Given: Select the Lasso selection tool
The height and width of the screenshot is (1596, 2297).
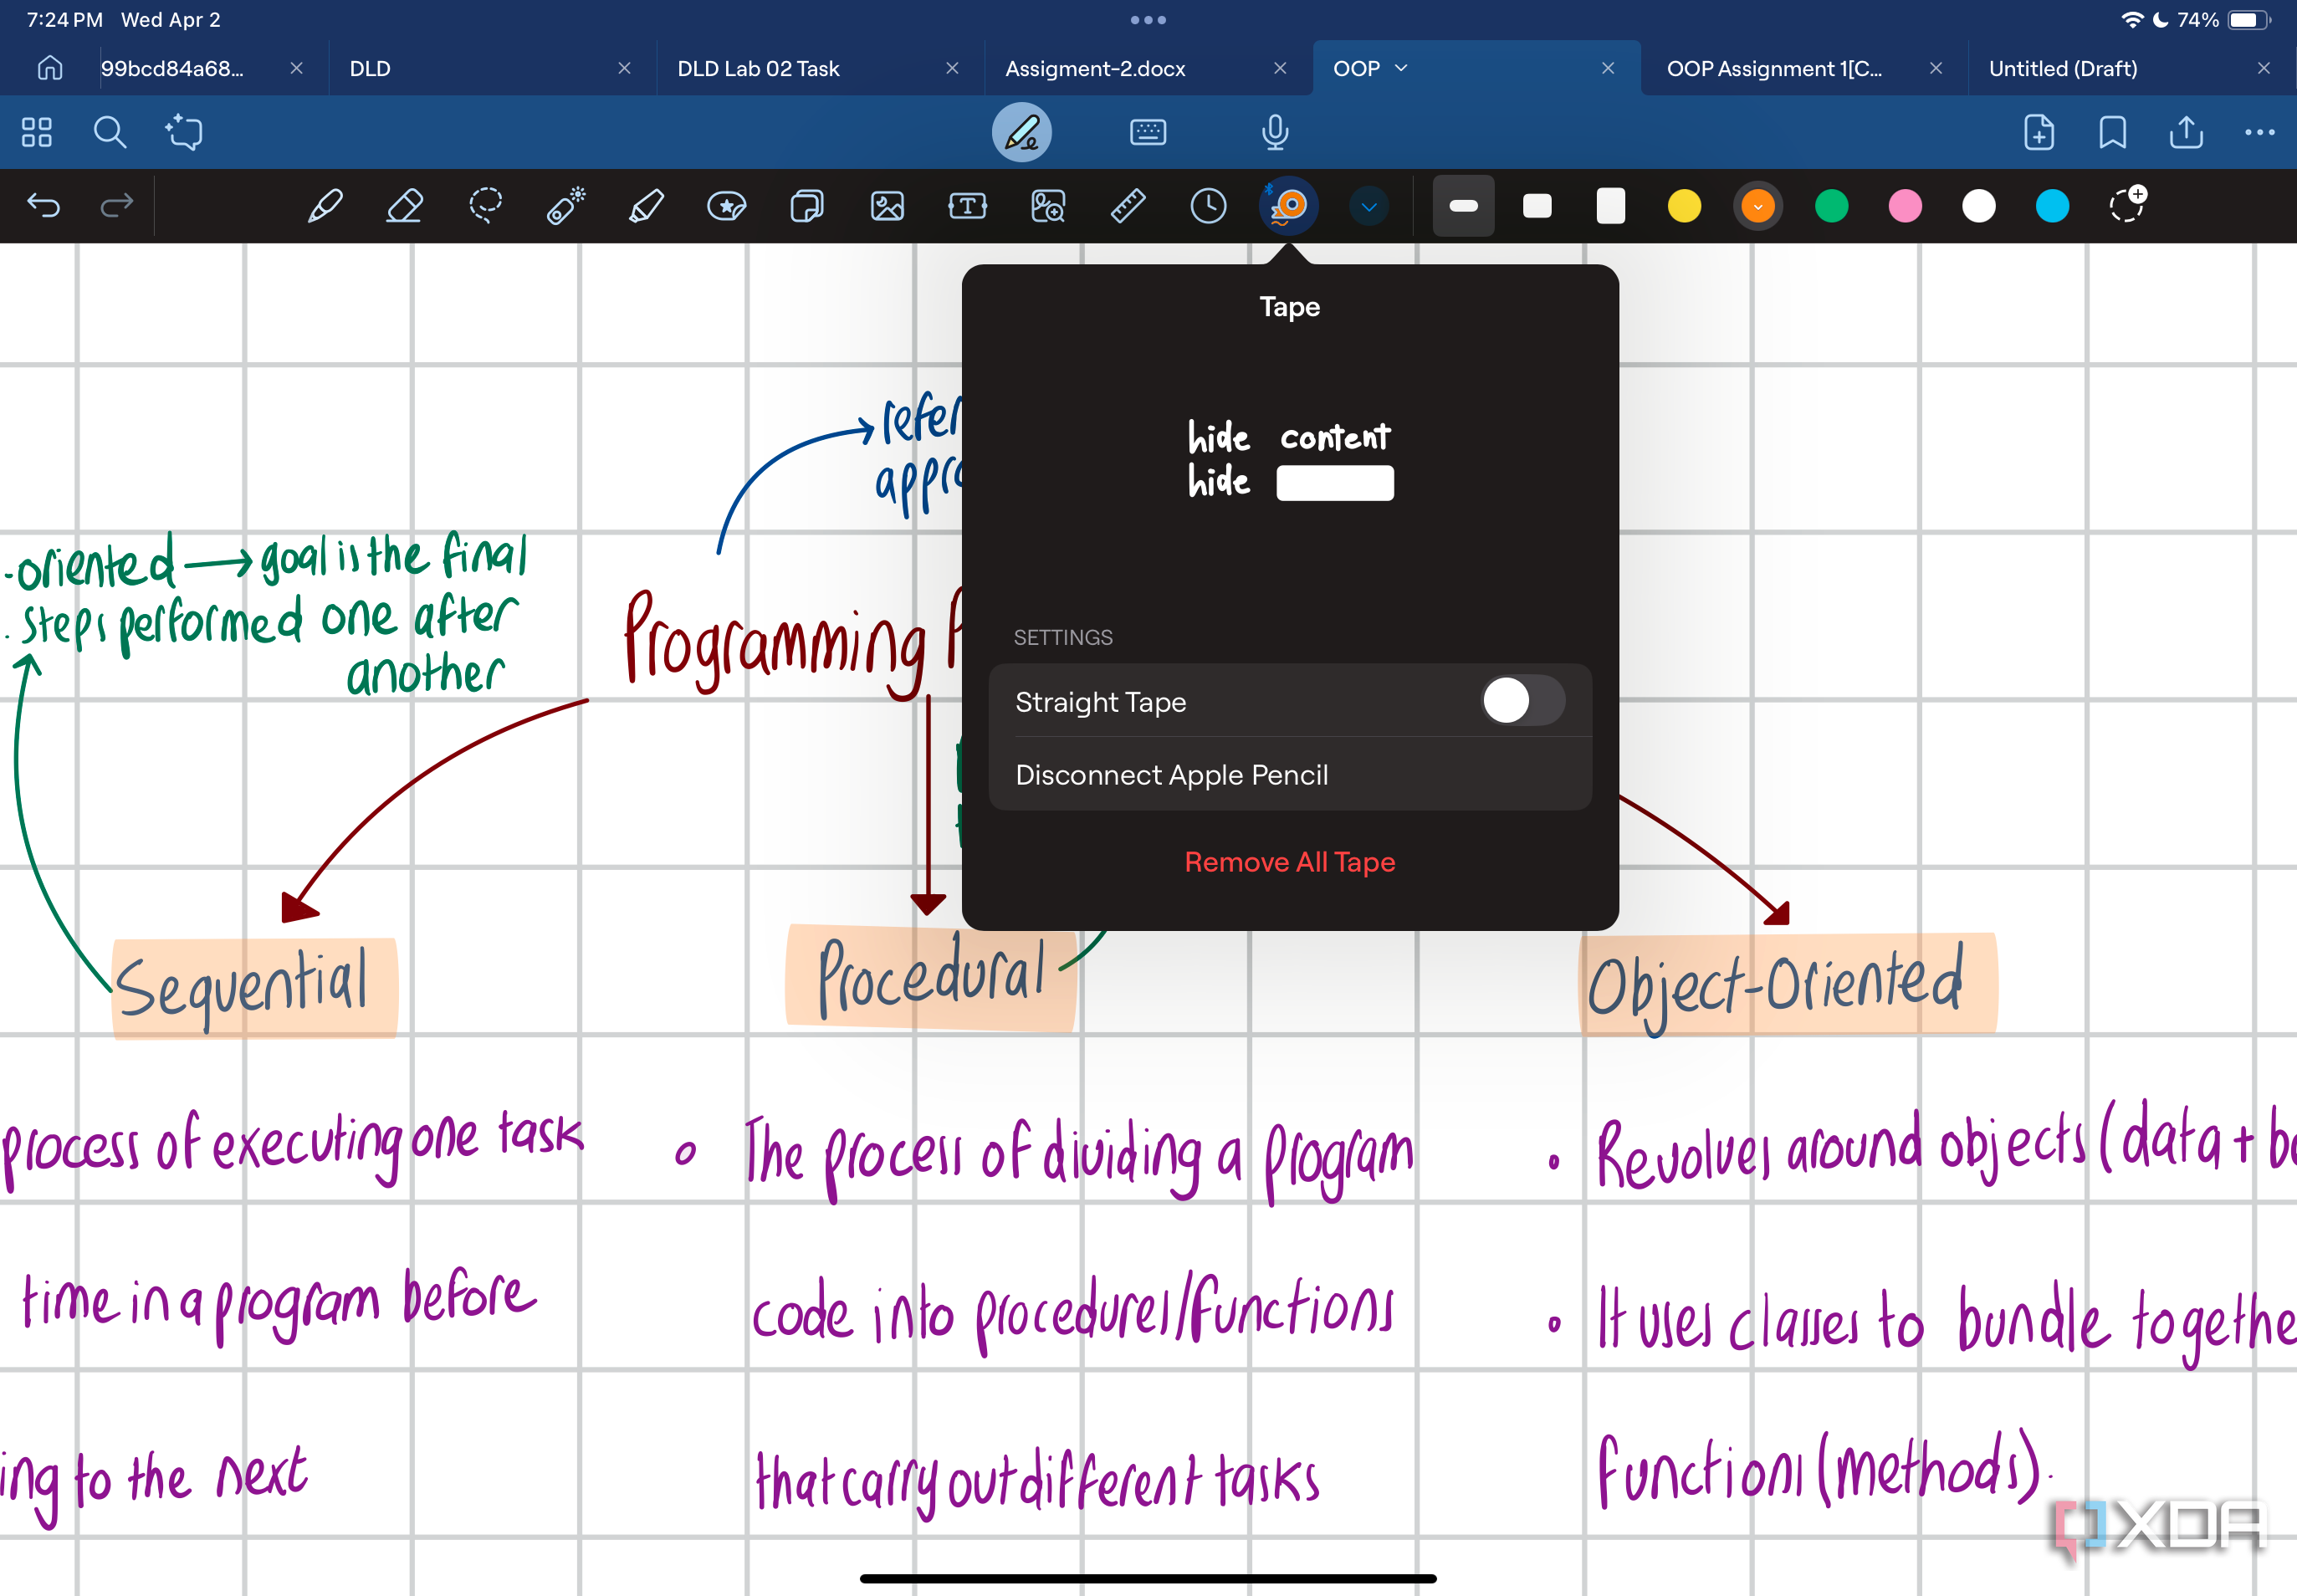Looking at the screenshot, I should tap(485, 206).
